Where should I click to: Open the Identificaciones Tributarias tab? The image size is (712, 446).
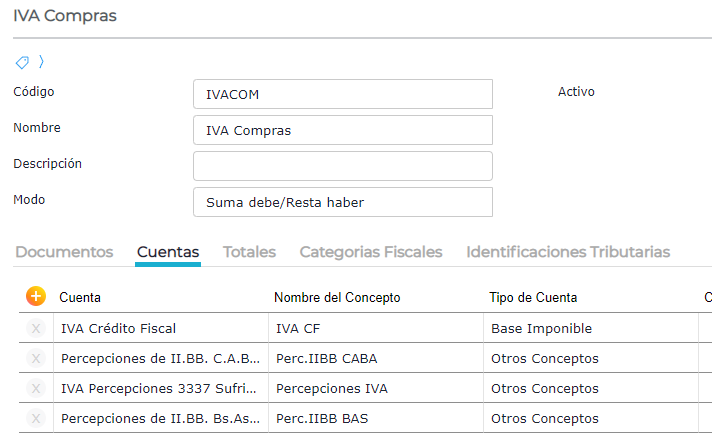[x=568, y=252]
